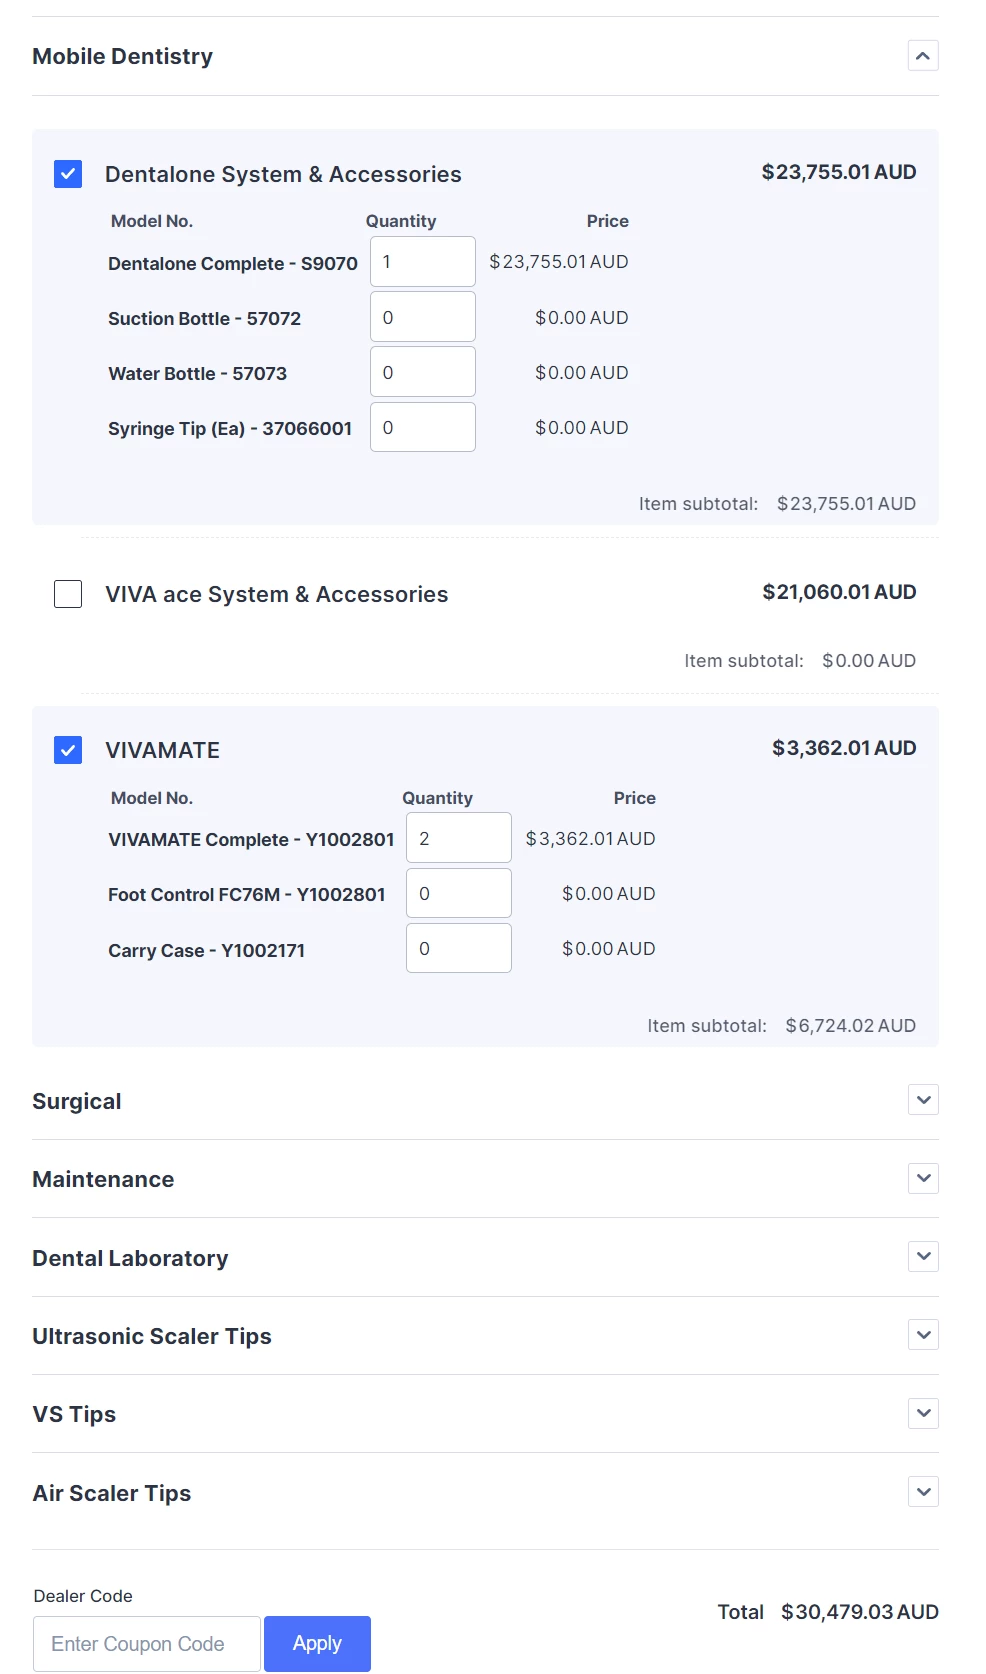
Task: Click VIVAMATE Complete - Y1002801 model label
Action: tap(251, 839)
